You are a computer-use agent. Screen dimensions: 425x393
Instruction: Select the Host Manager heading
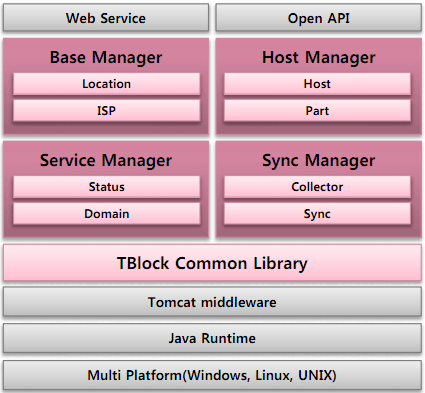click(x=319, y=57)
